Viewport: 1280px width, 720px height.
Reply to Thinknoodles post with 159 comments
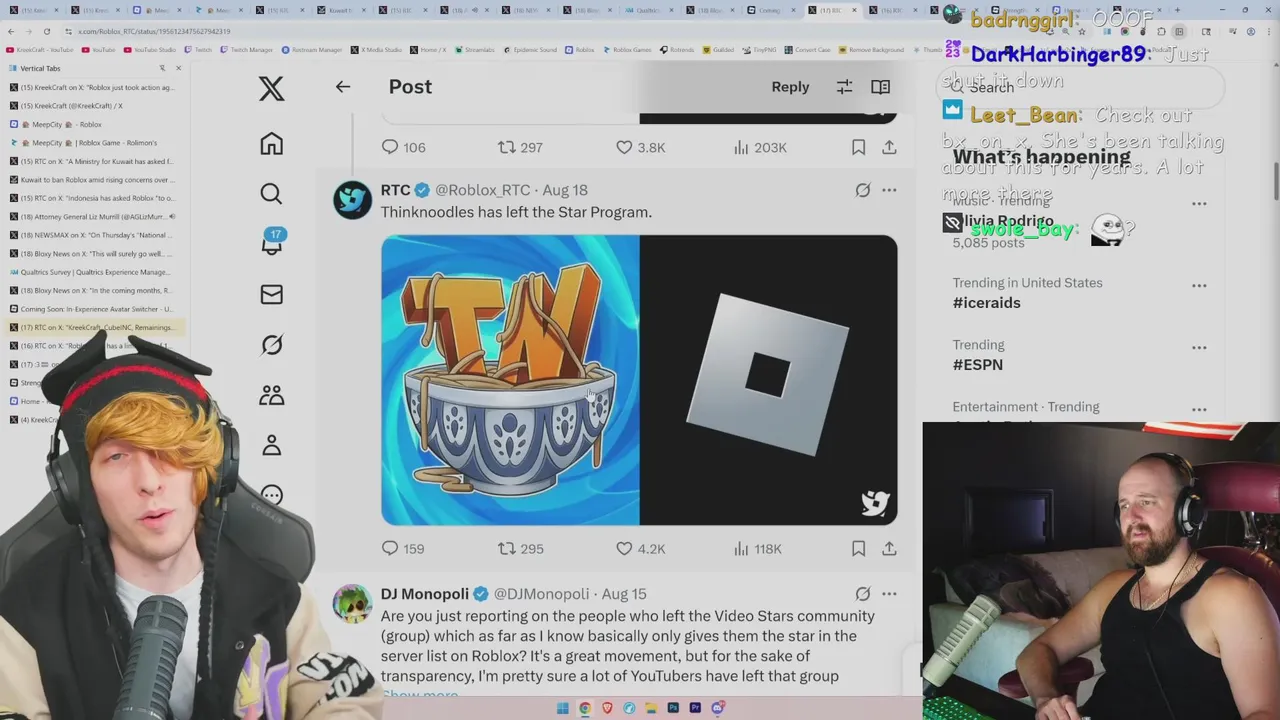point(402,548)
